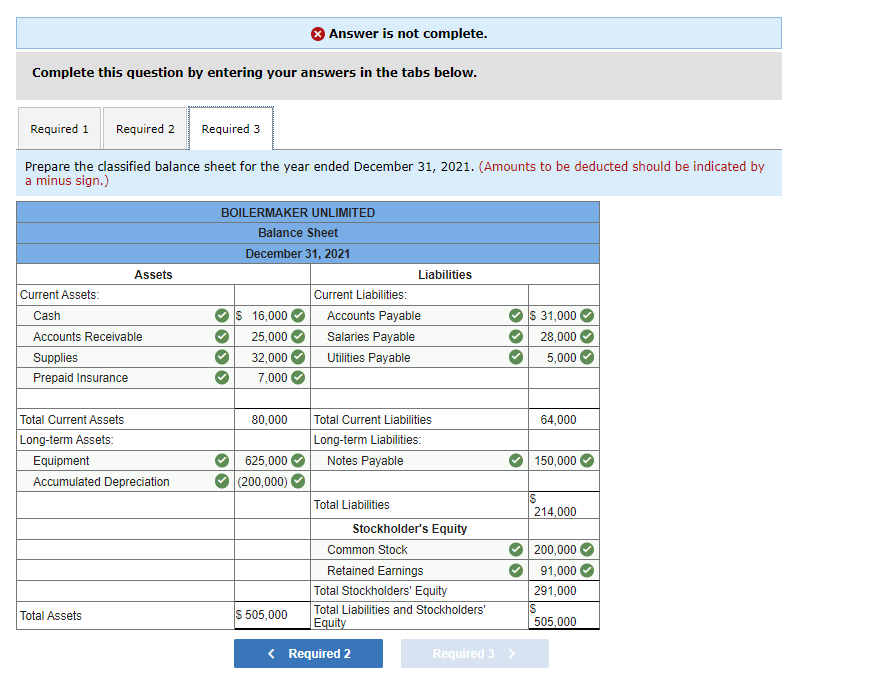Edit the Retained Earnings amount 91,000
Viewport: 892px width, 694px height.
click(564, 571)
